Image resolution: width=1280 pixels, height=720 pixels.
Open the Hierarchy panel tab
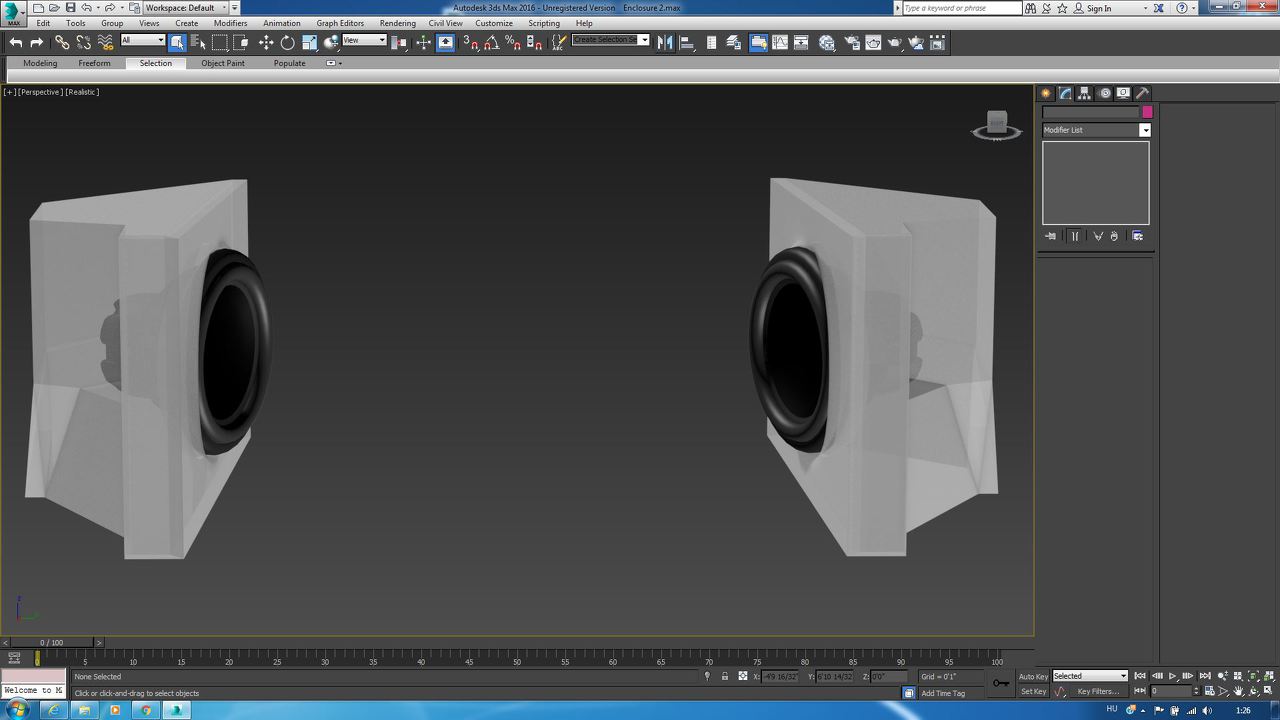pyautogui.click(x=1085, y=93)
